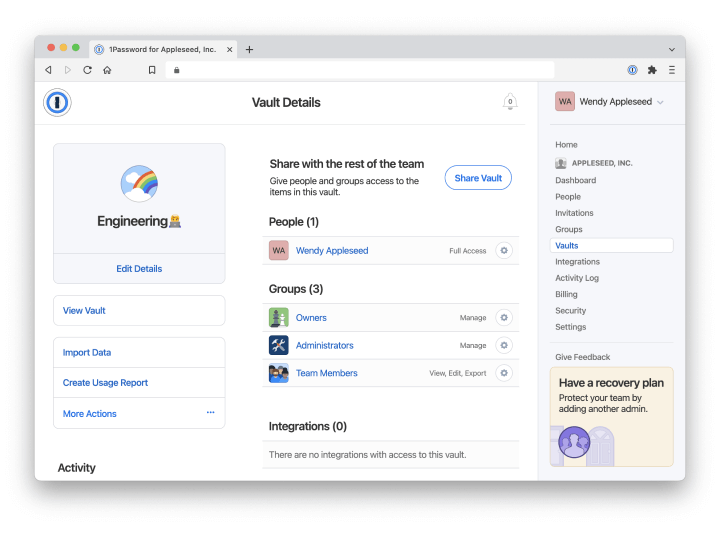Click the WA avatar beside account name

coord(565,101)
